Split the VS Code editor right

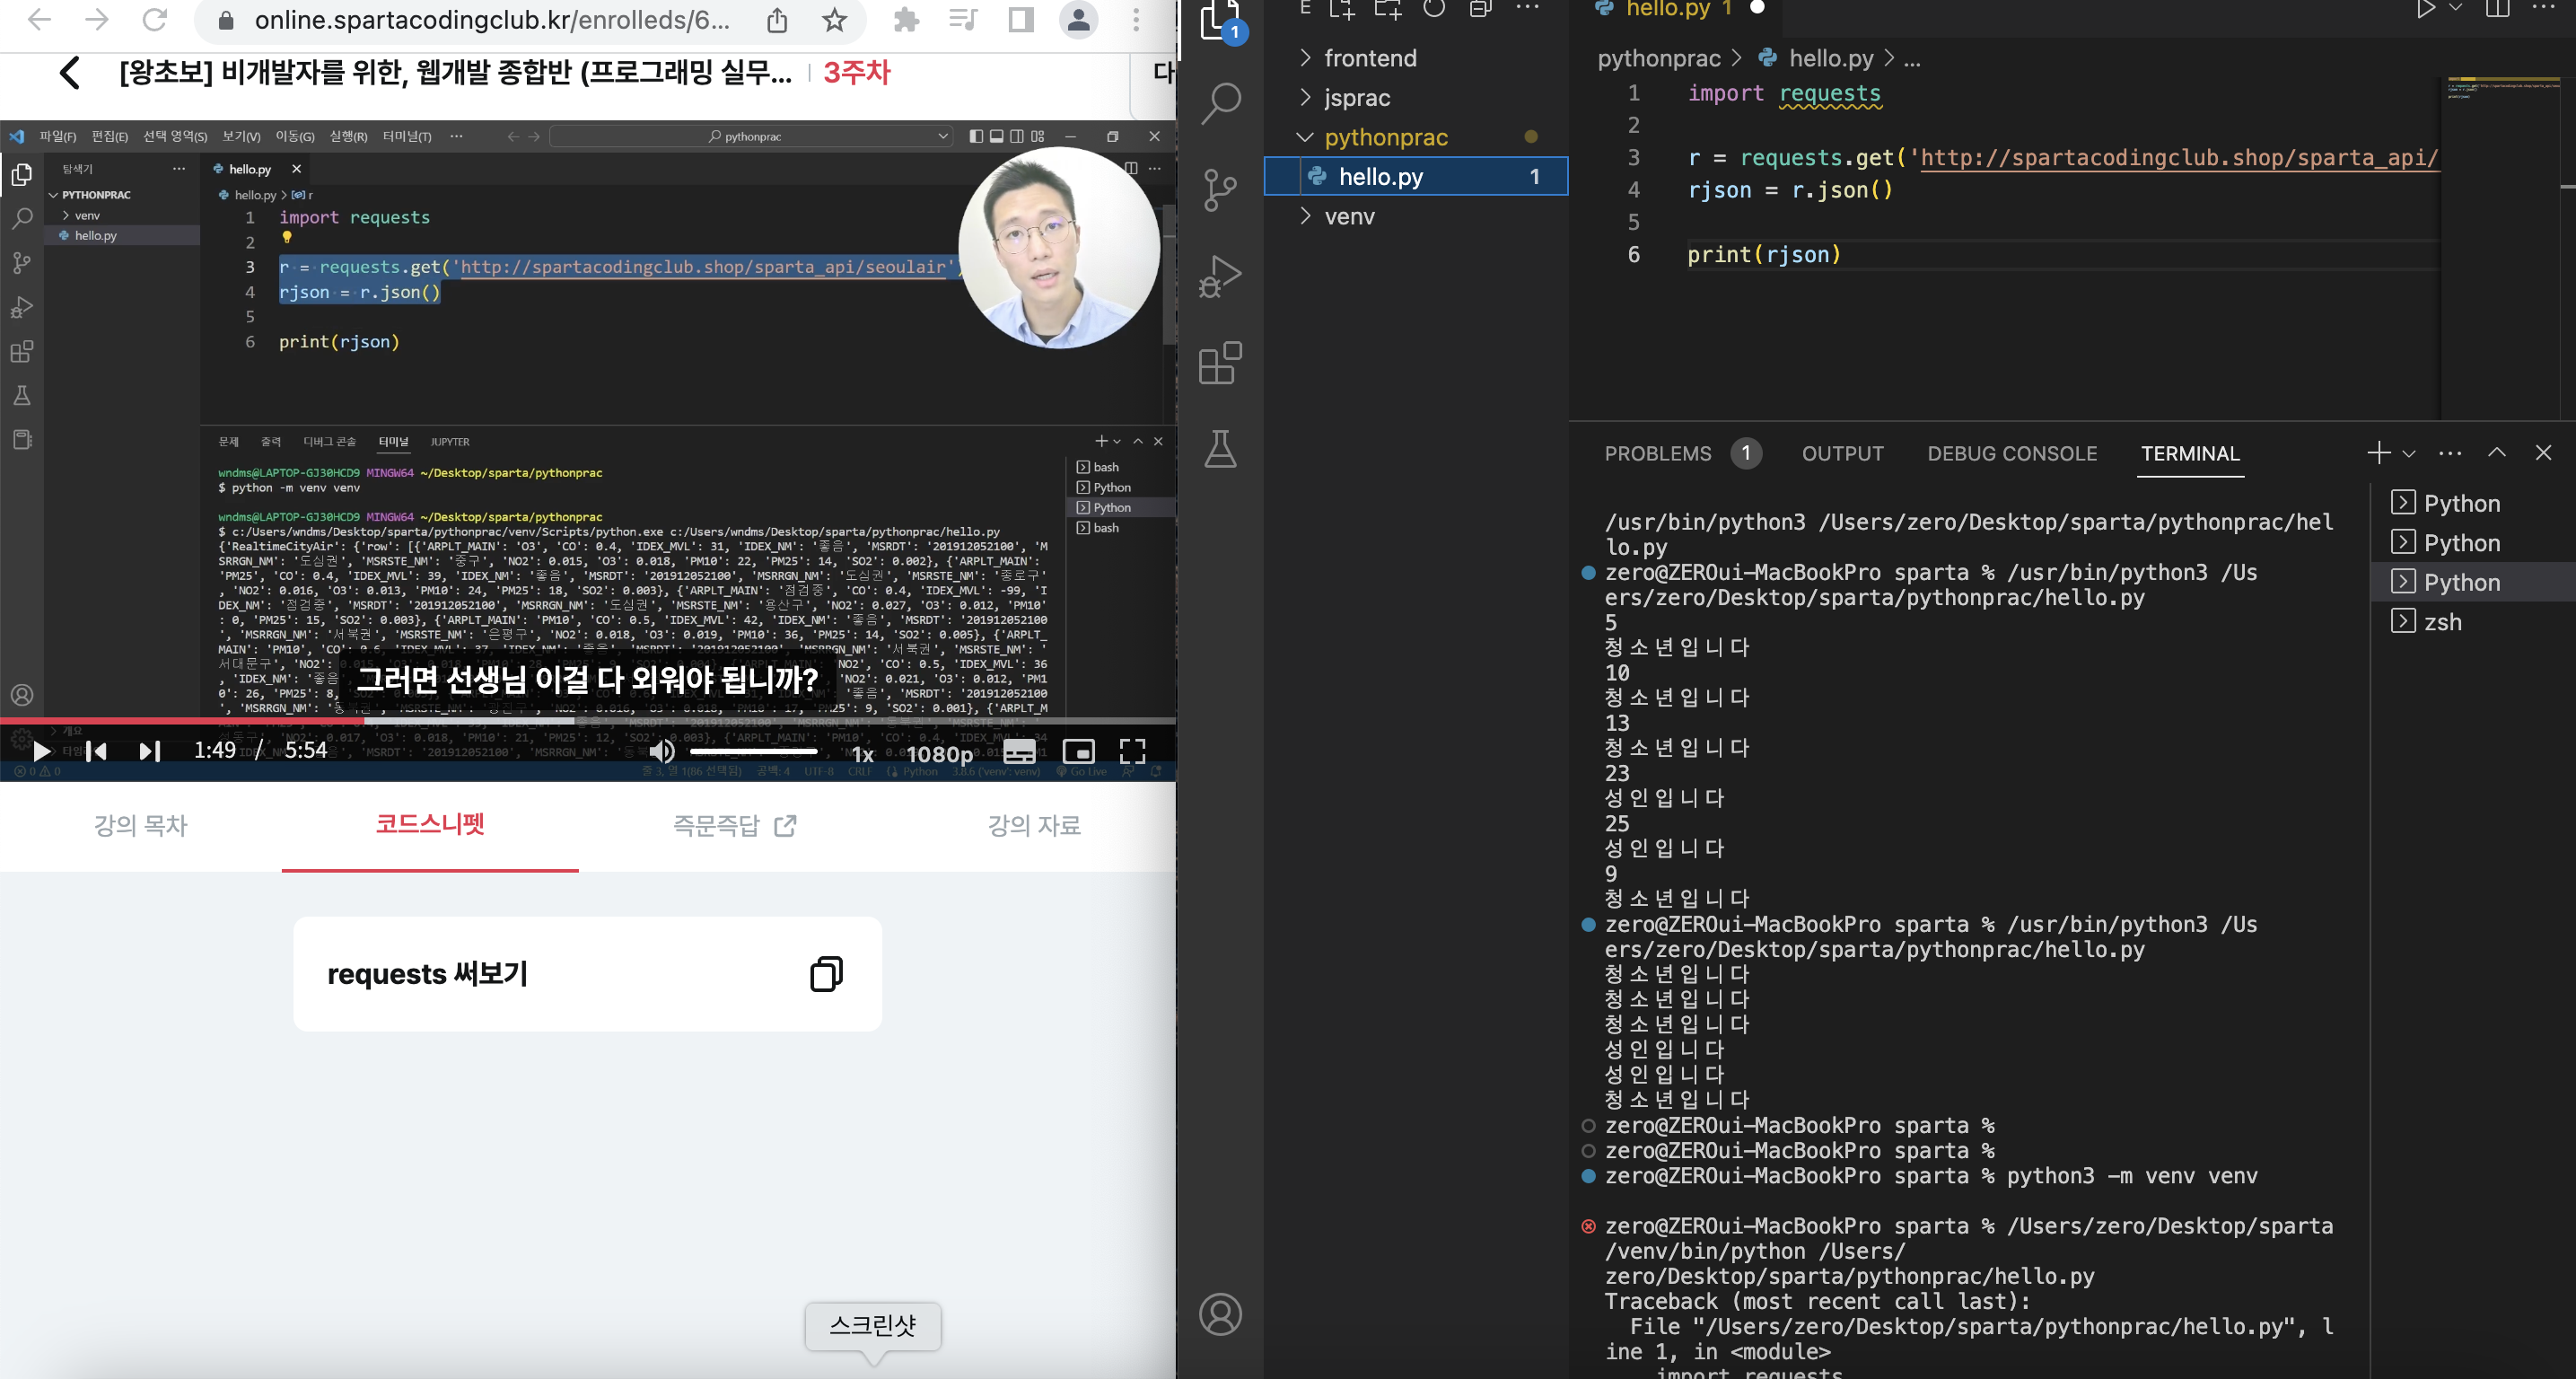click(2498, 9)
